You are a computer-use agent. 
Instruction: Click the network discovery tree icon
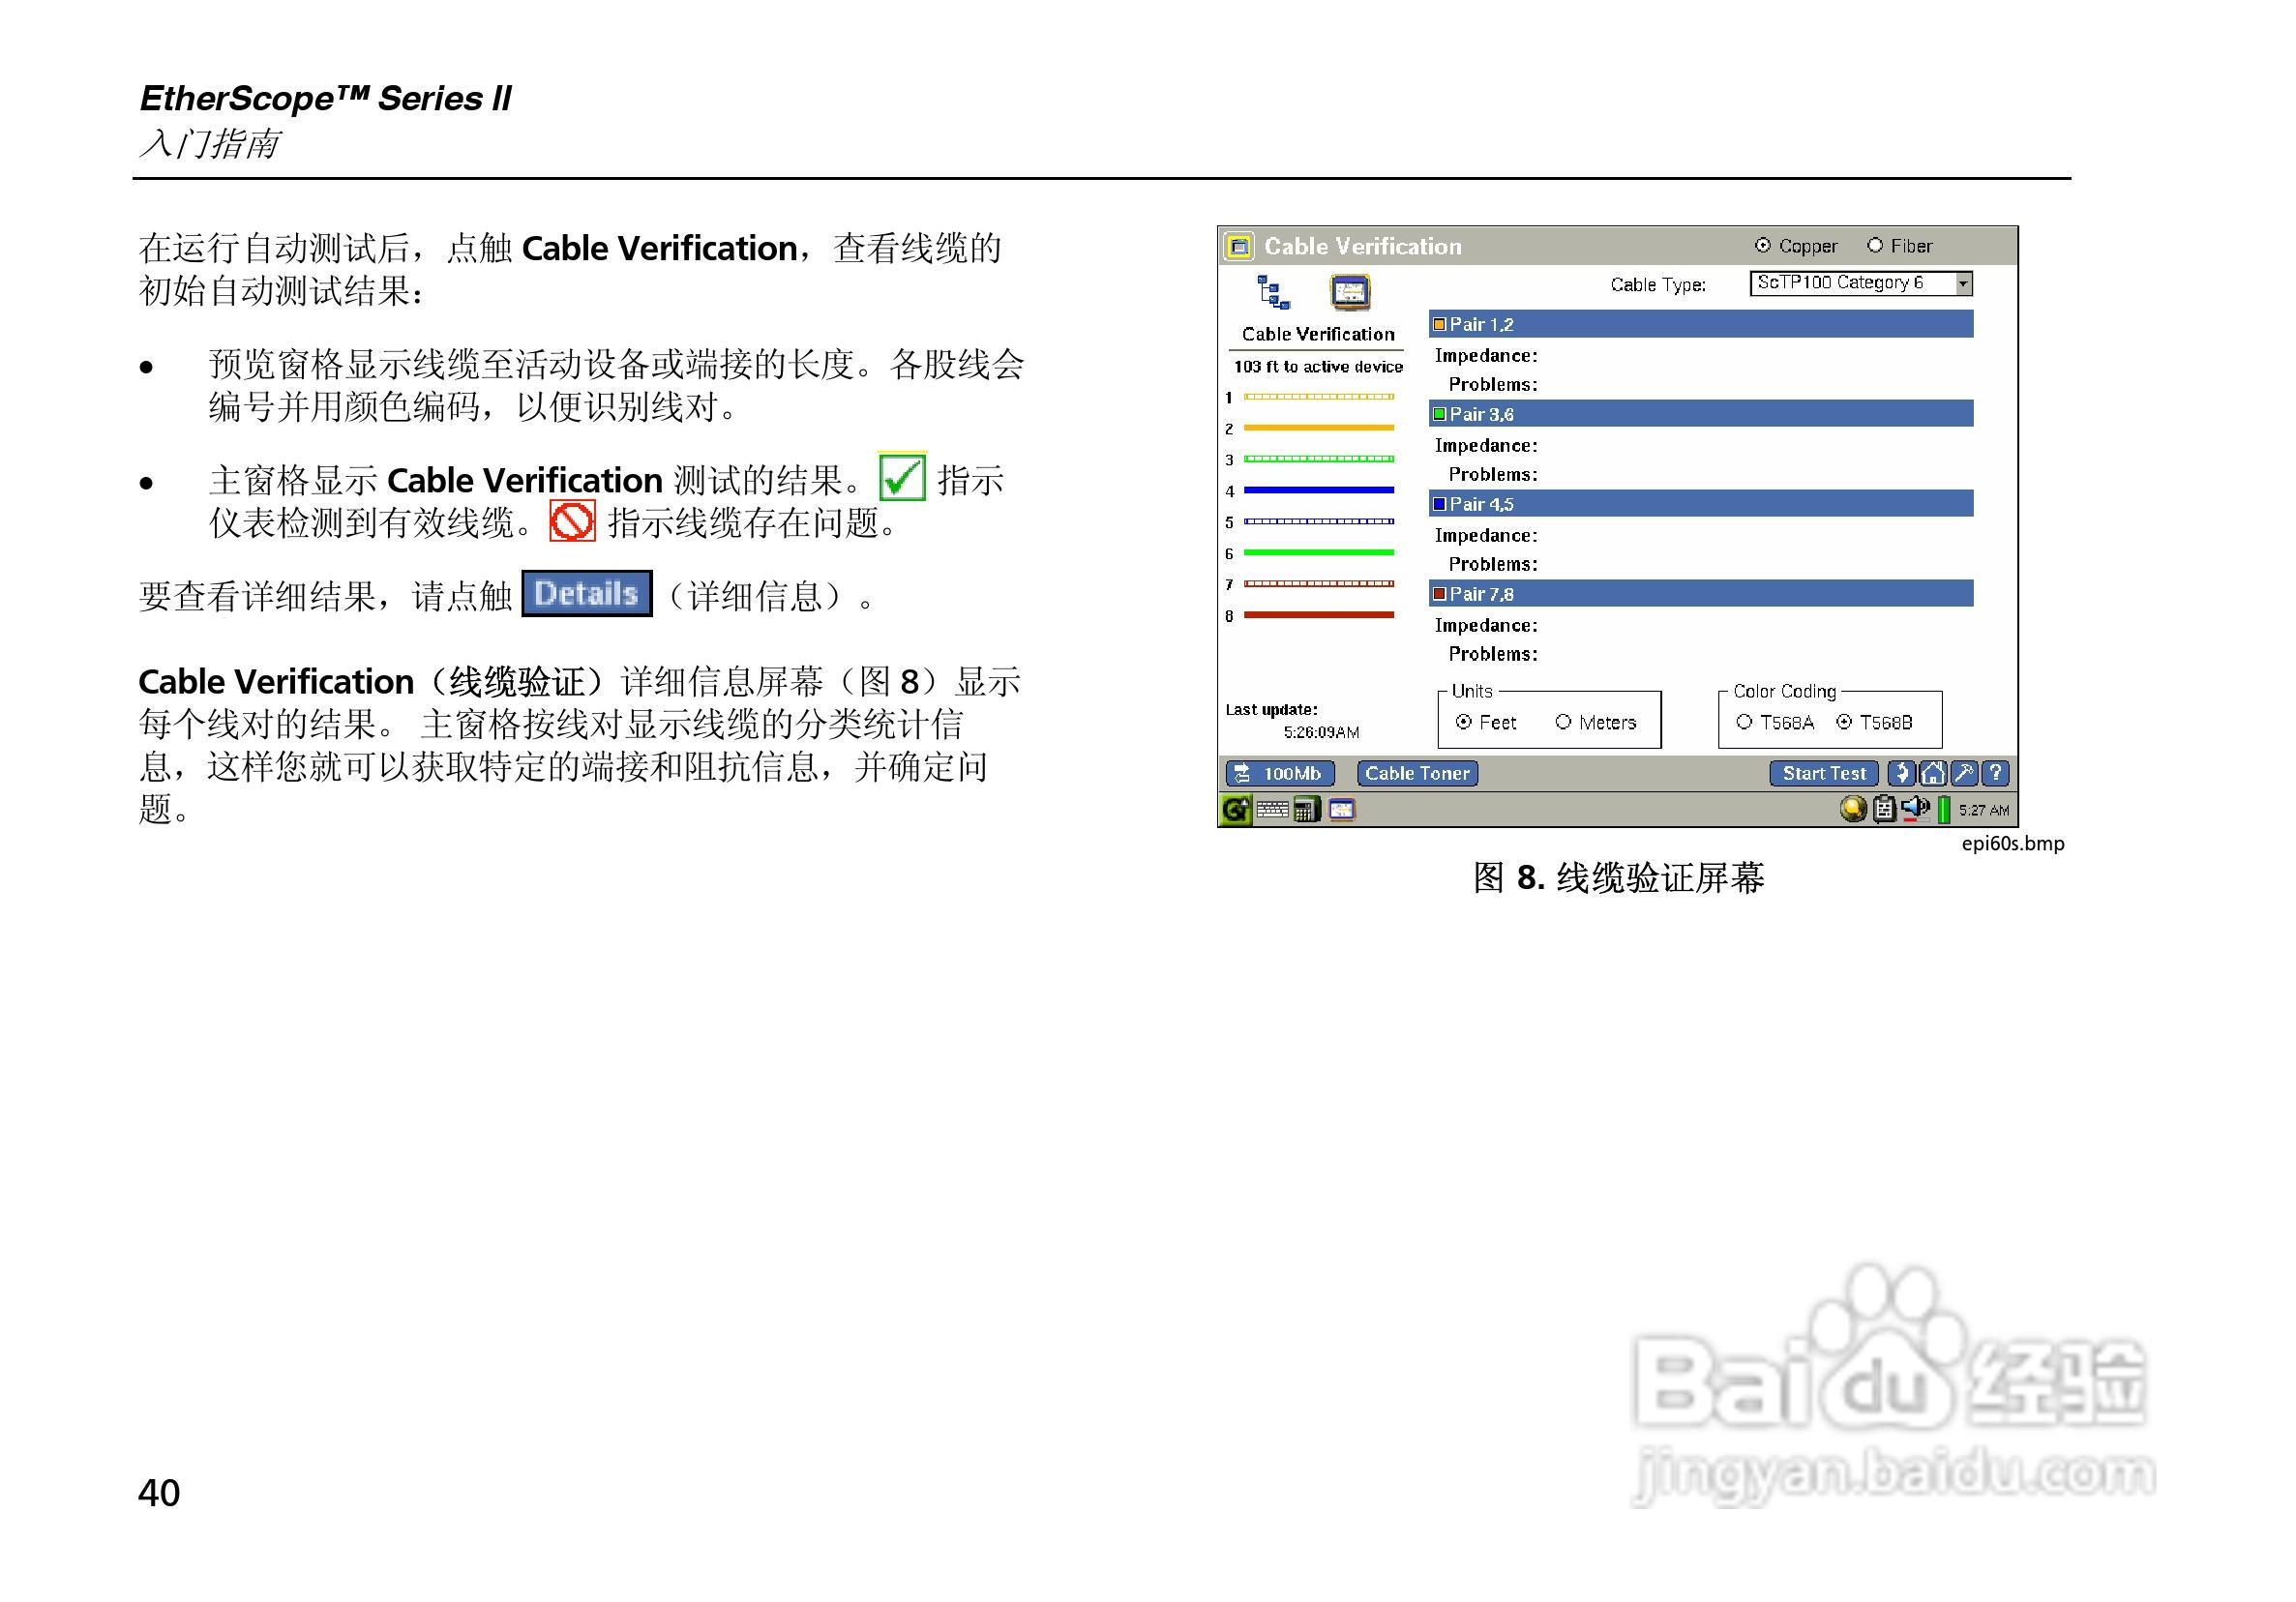point(1272,292)
